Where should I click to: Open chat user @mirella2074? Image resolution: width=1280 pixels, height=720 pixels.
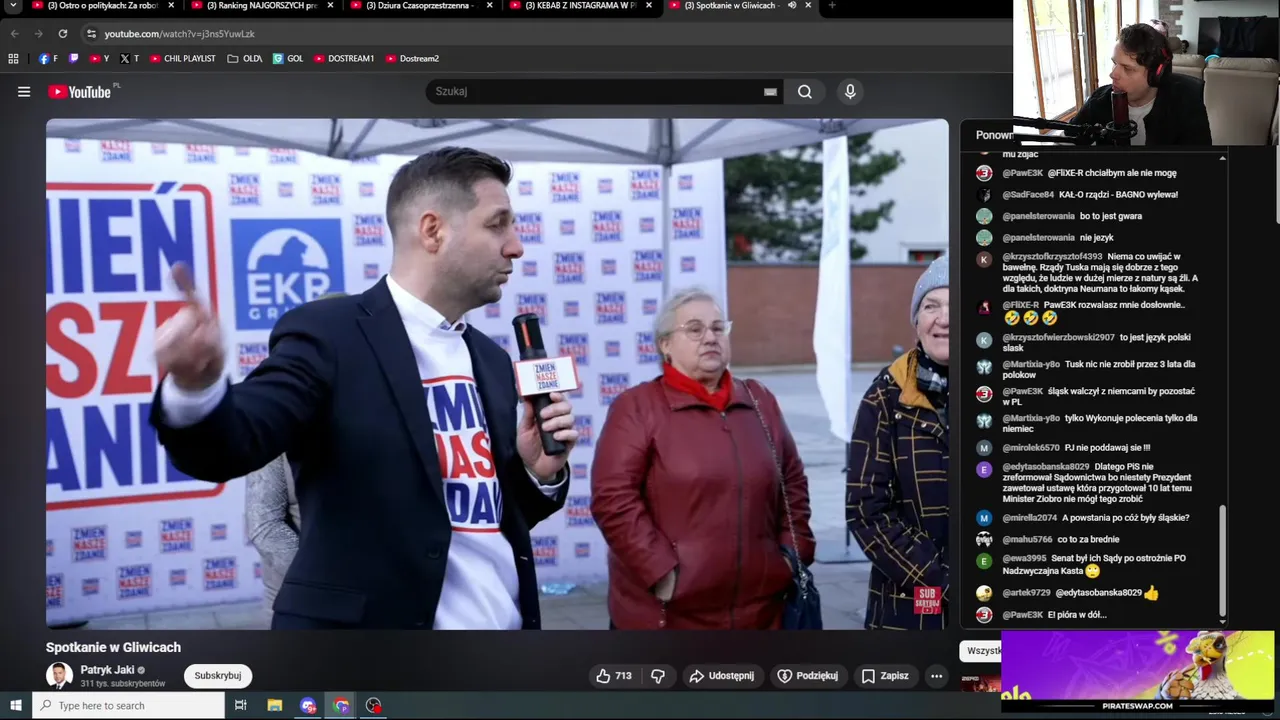(x=1029, y=518)
